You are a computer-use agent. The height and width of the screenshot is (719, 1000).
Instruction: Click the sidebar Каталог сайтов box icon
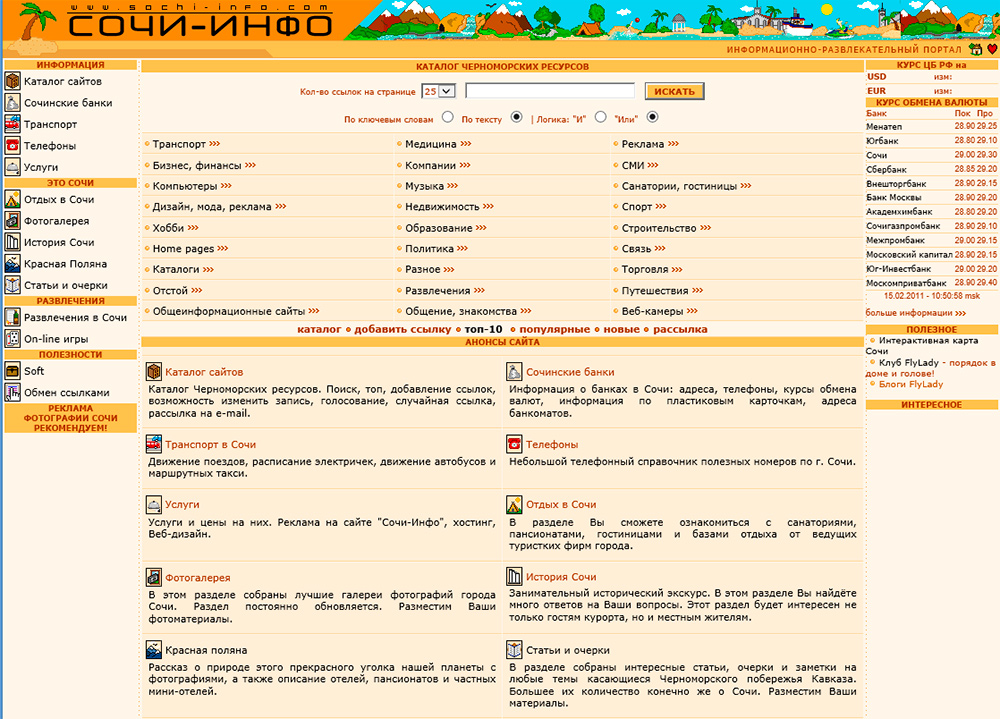13,81
